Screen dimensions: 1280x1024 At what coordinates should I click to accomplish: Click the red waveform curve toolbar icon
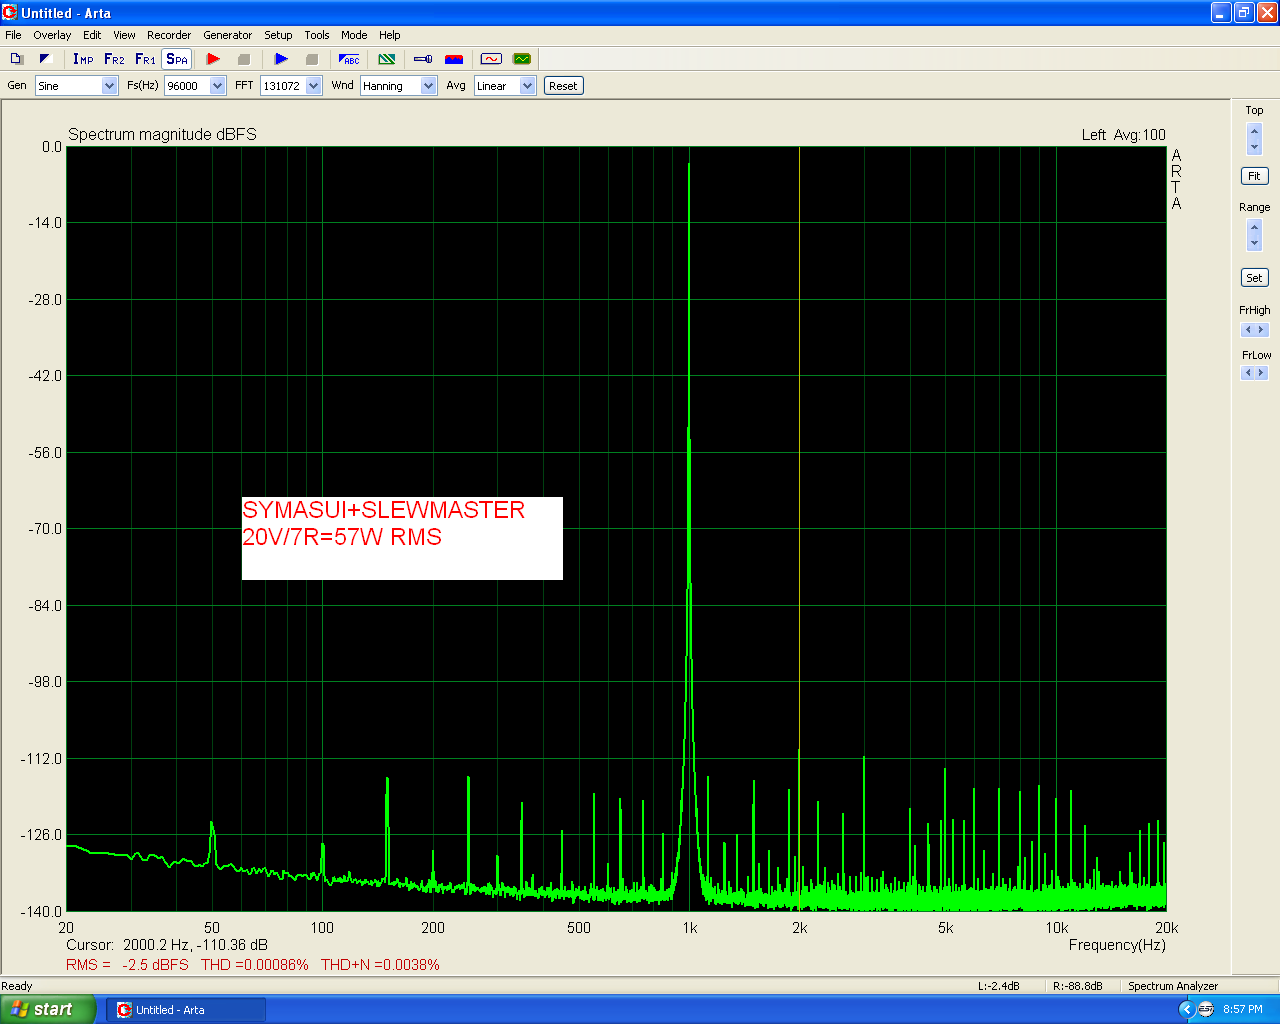coord(491,59)
